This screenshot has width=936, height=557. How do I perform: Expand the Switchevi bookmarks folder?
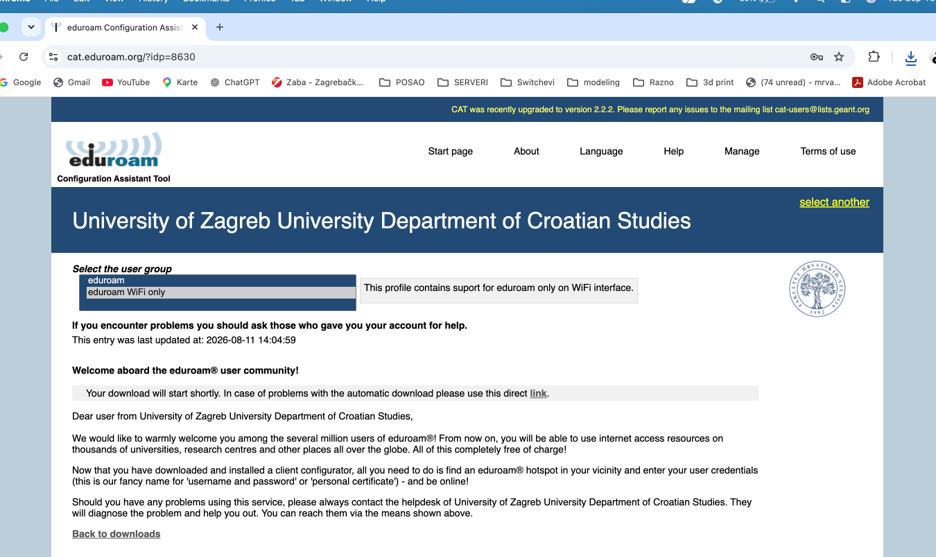pyautogui.click(x=528, y=82)
